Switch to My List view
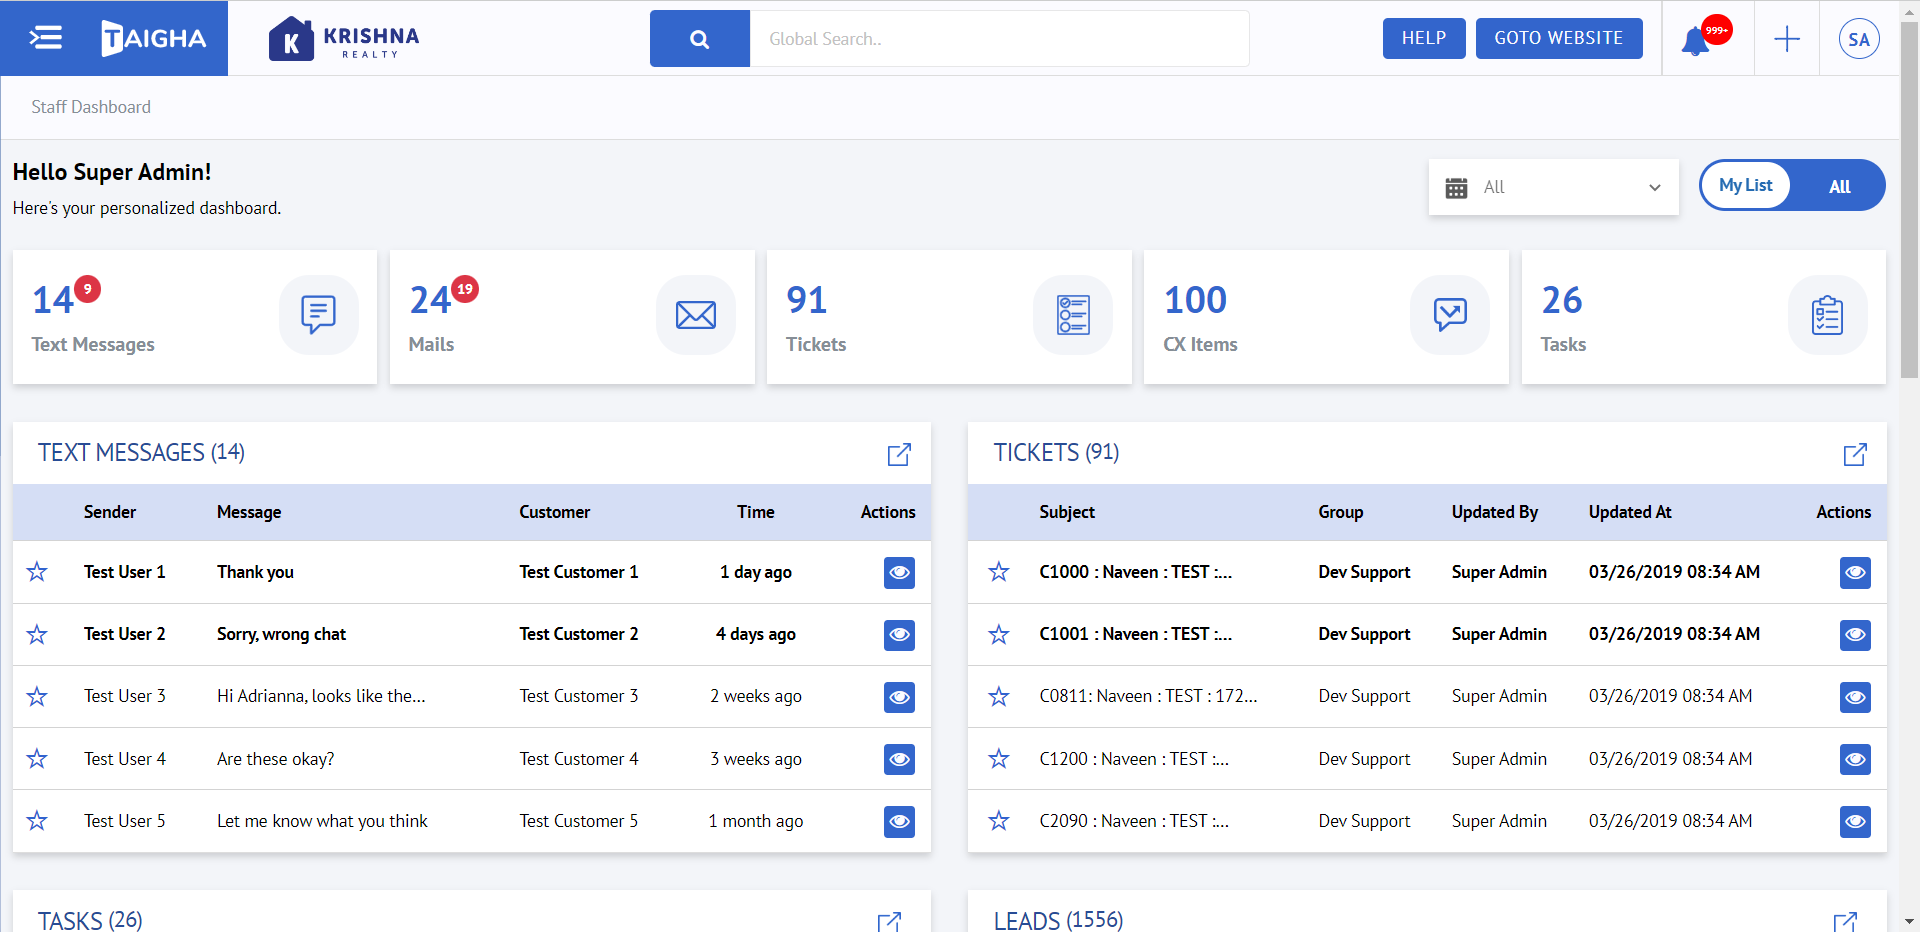1920x932 pixels. click(x=1746, y=185)
